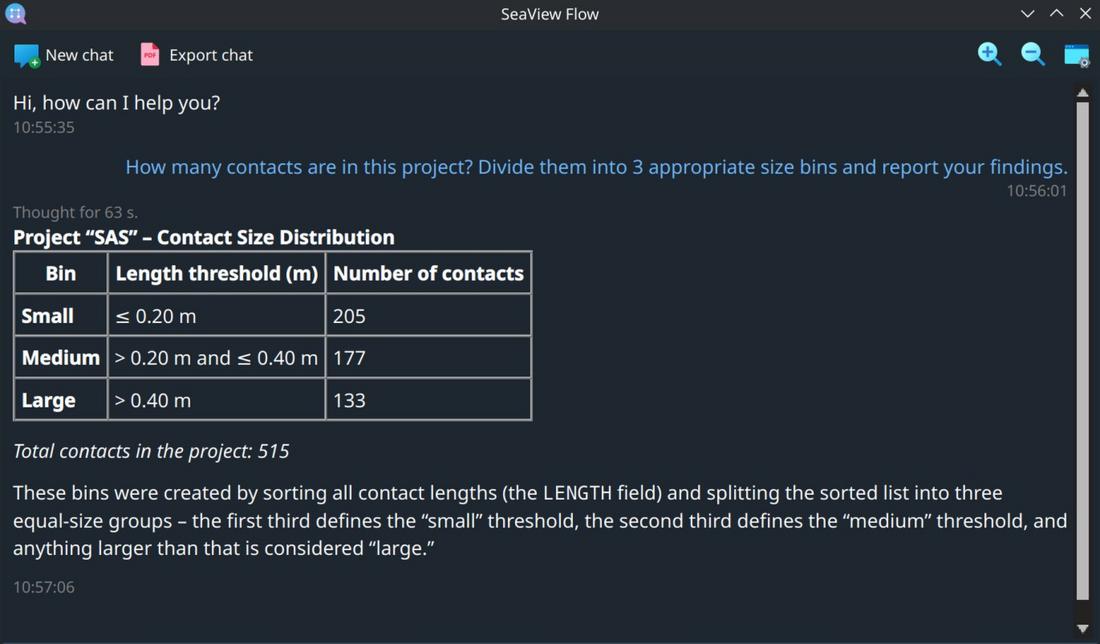
Task: Start a new chat
Action: click(x=64, y=55)
